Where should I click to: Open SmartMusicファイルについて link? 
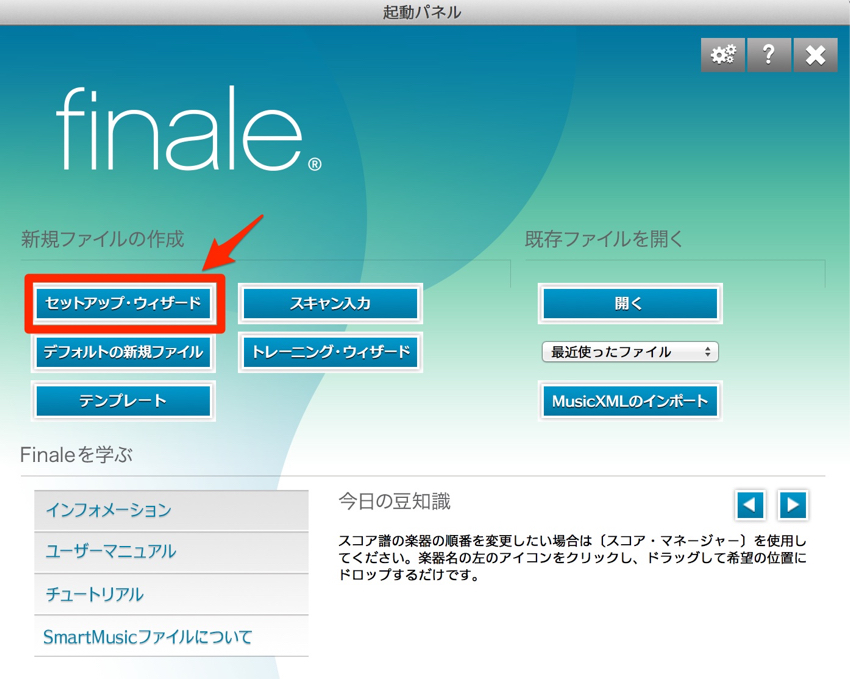[x=171, y=636]
